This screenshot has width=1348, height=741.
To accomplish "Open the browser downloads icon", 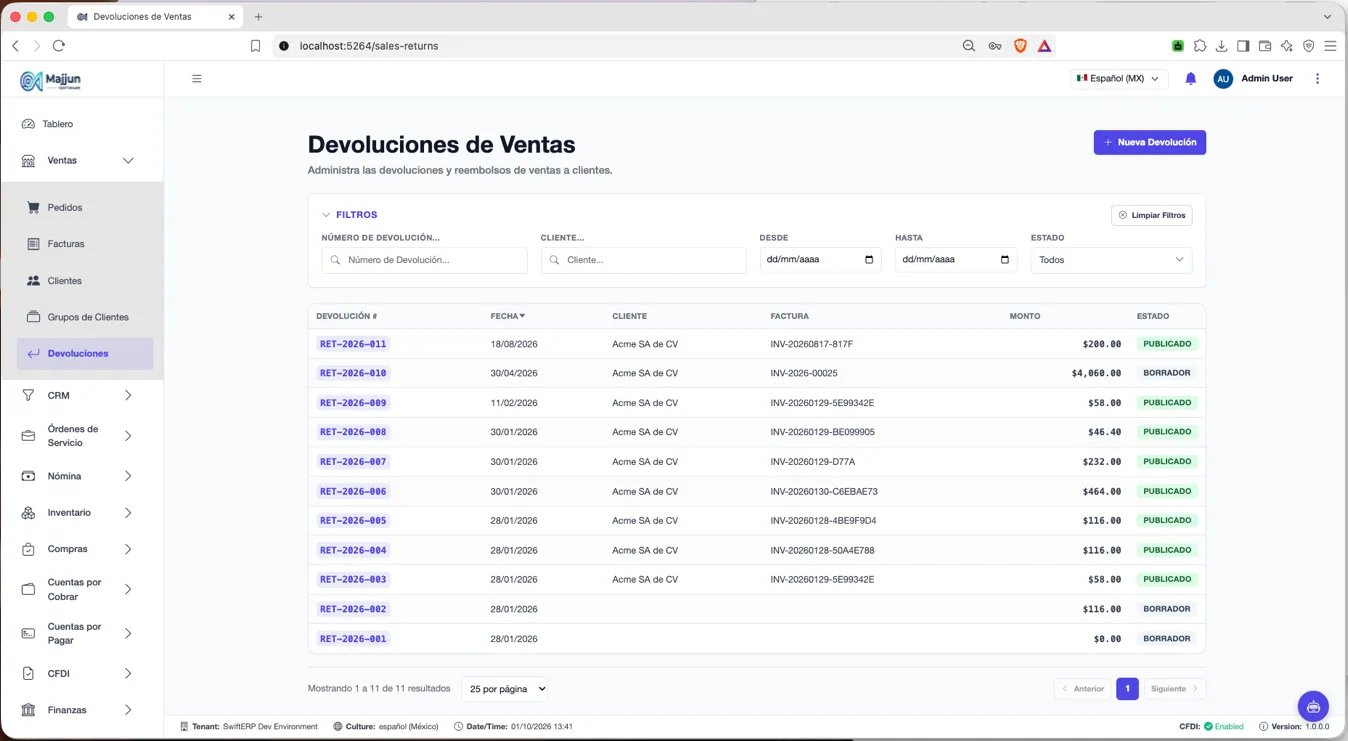I will (1221, 46).
